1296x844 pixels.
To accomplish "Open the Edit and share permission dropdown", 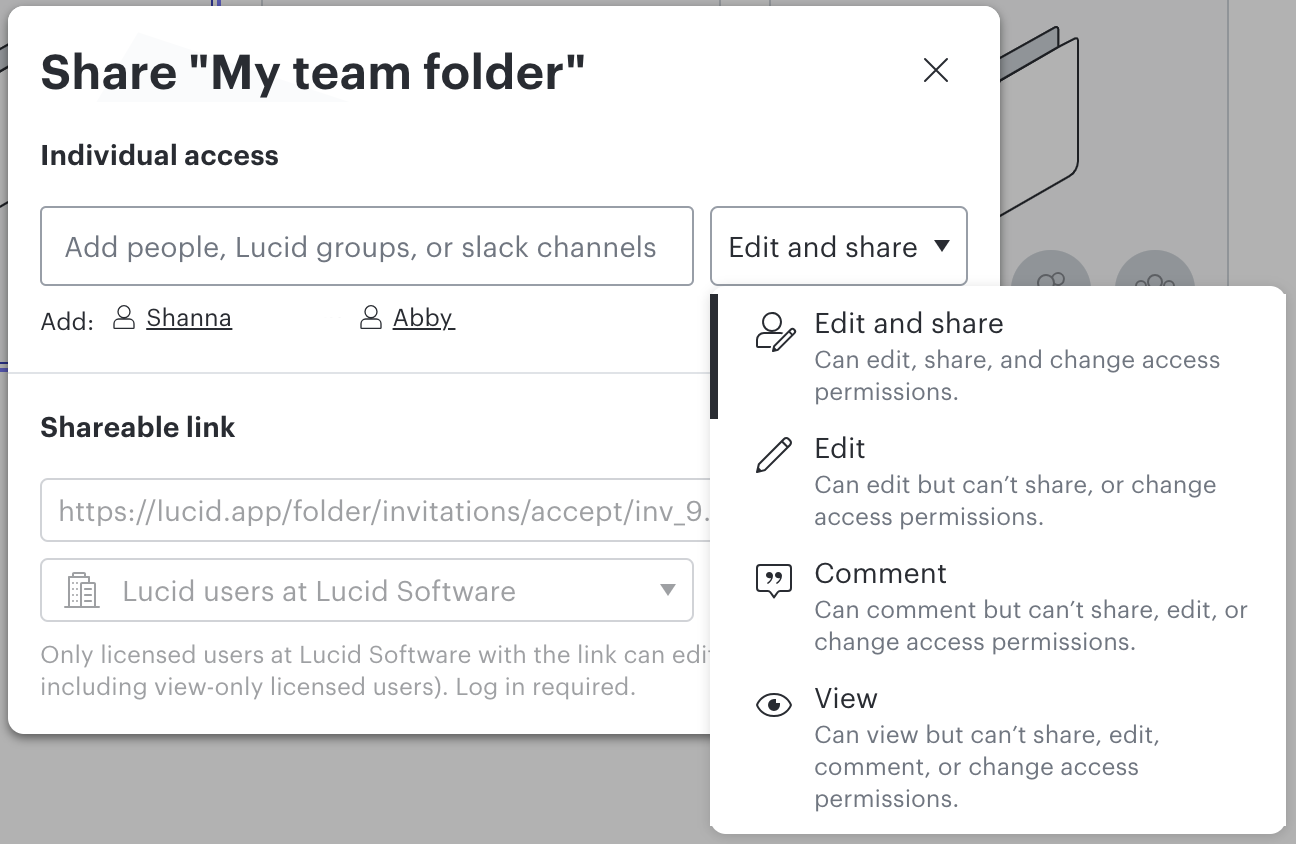I will click(x=838, y=246).
